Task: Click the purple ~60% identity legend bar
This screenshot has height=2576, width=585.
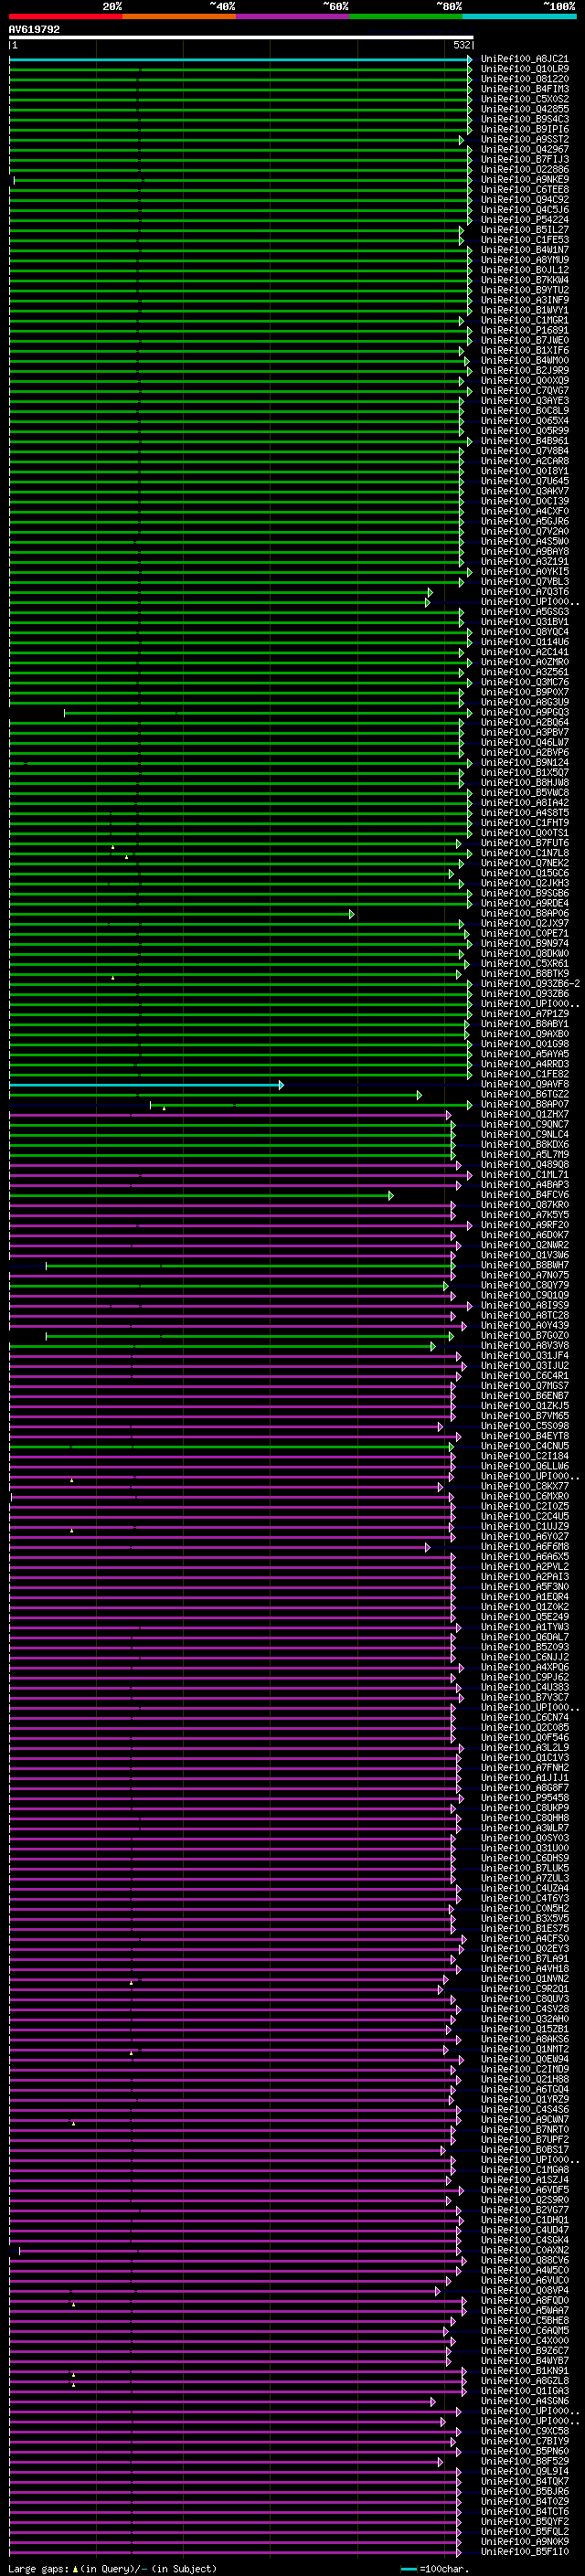Action: point(293,16)
